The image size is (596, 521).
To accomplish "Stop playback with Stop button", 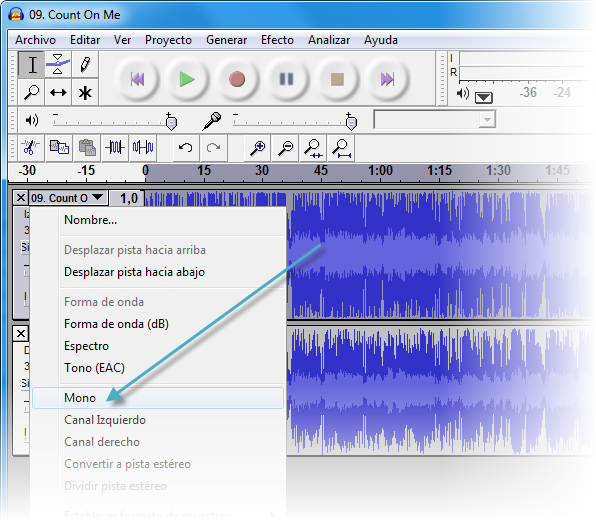I will click(337, 79).
